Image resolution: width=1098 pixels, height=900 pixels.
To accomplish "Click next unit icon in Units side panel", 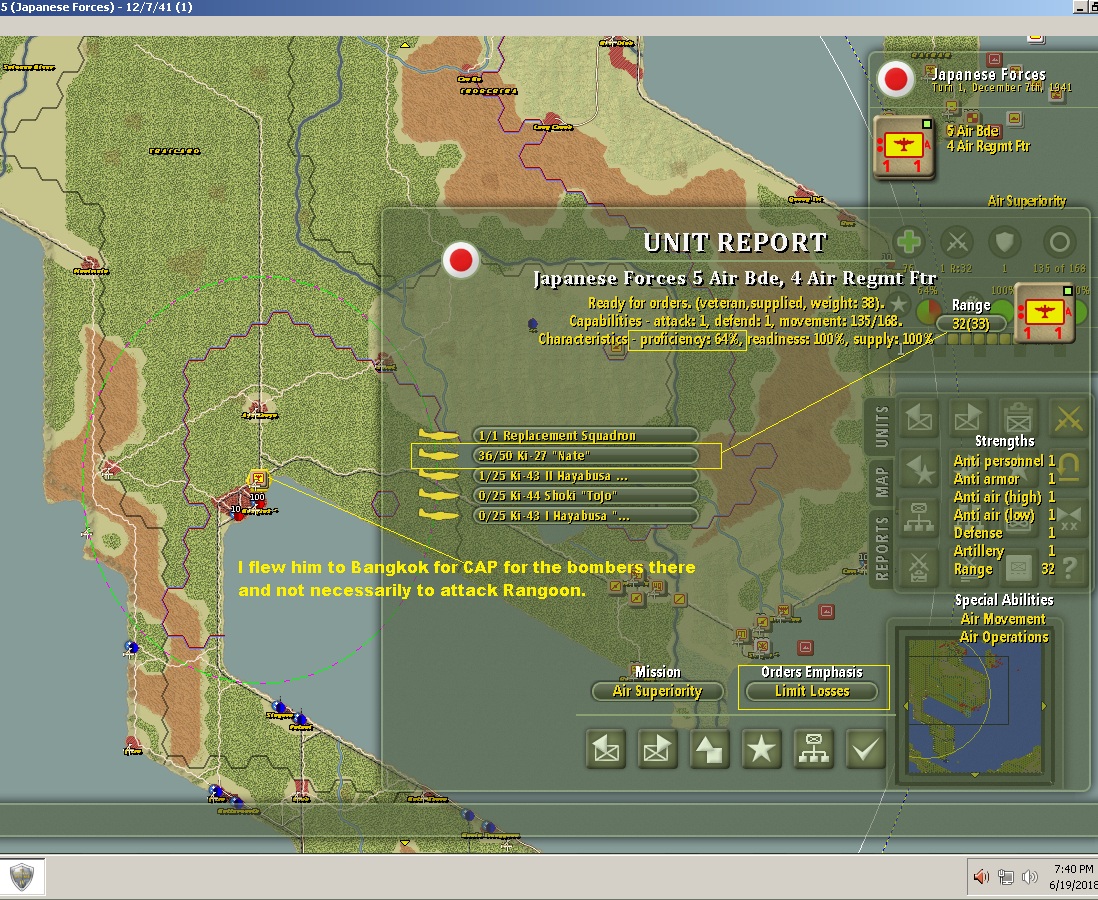I will click(968, 419).
